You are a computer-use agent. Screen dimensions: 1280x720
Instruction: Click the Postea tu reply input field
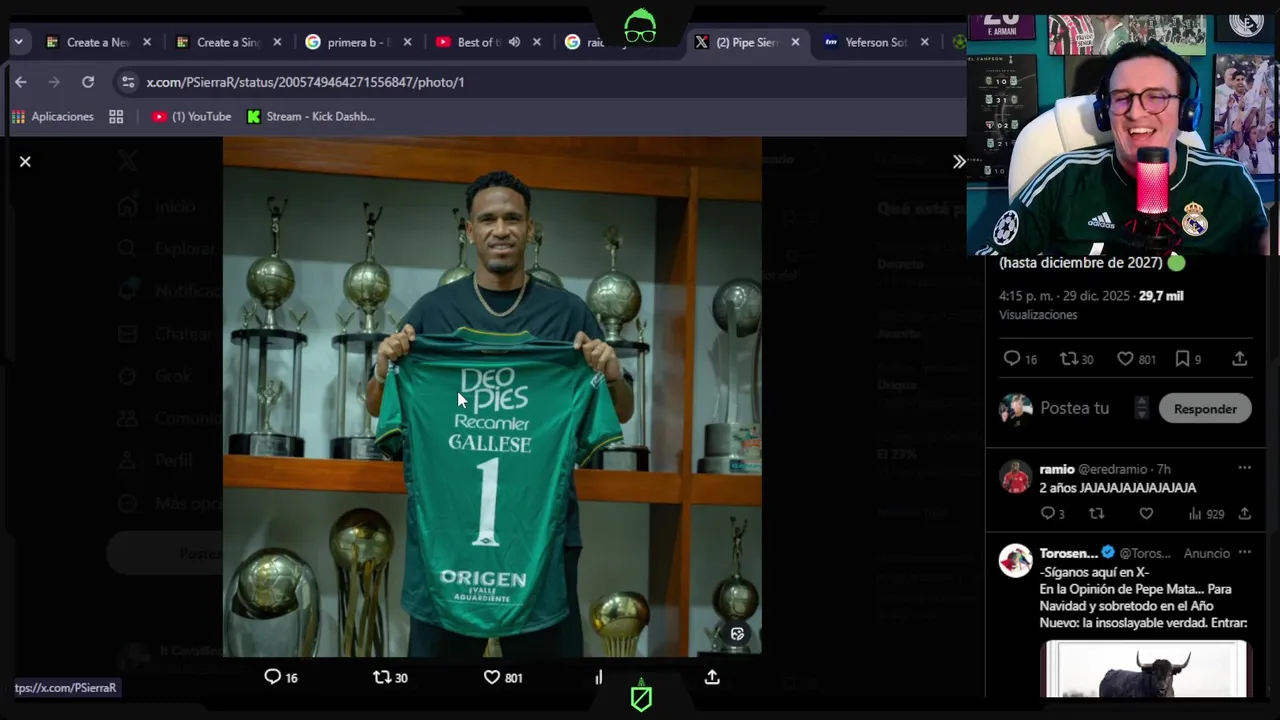[x=1075, y=408]
